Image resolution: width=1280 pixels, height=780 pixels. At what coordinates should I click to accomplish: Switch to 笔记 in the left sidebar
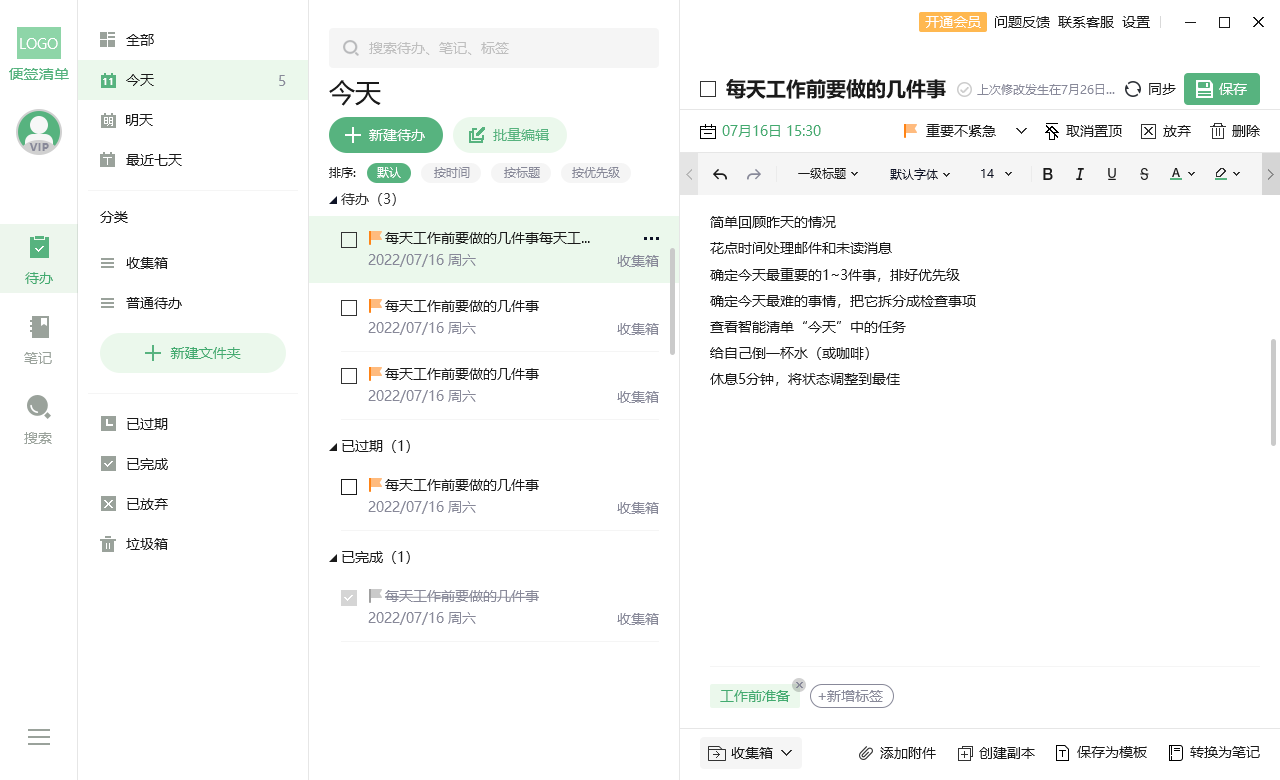[x=38, y=340]
